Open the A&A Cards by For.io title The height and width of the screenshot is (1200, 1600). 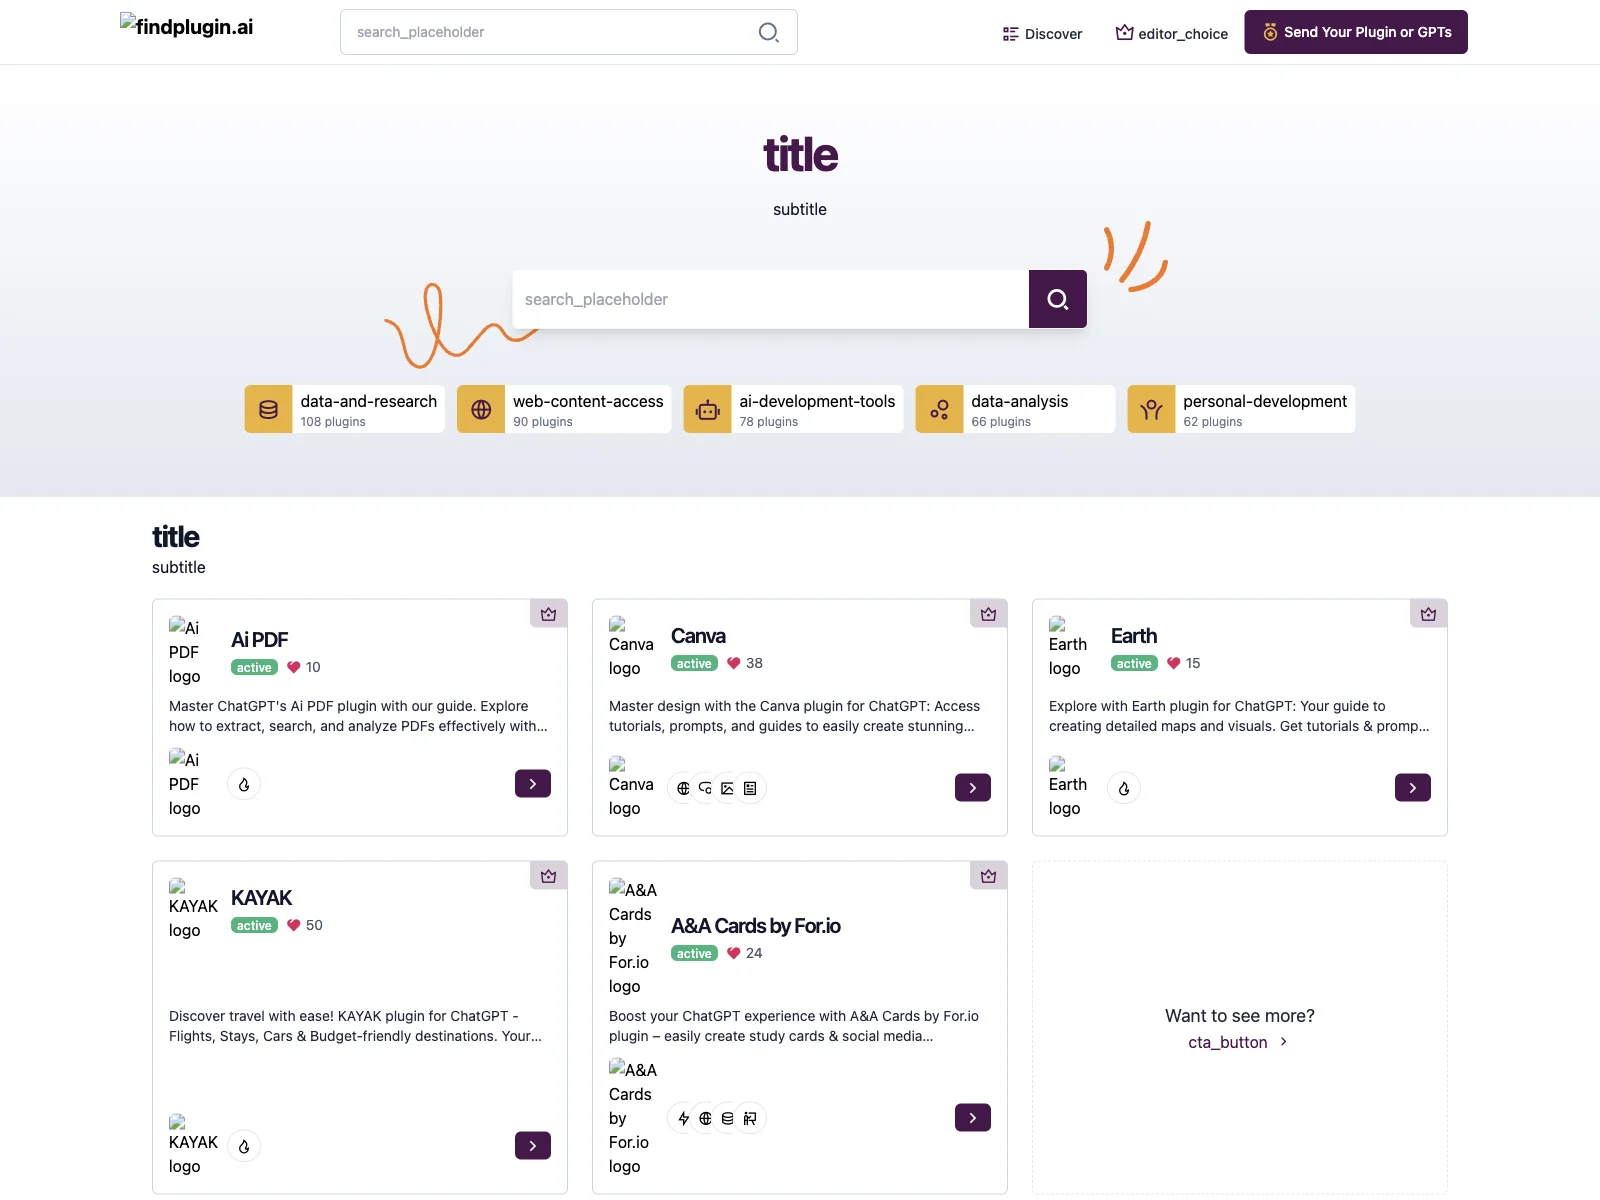[x=756, y=926]
